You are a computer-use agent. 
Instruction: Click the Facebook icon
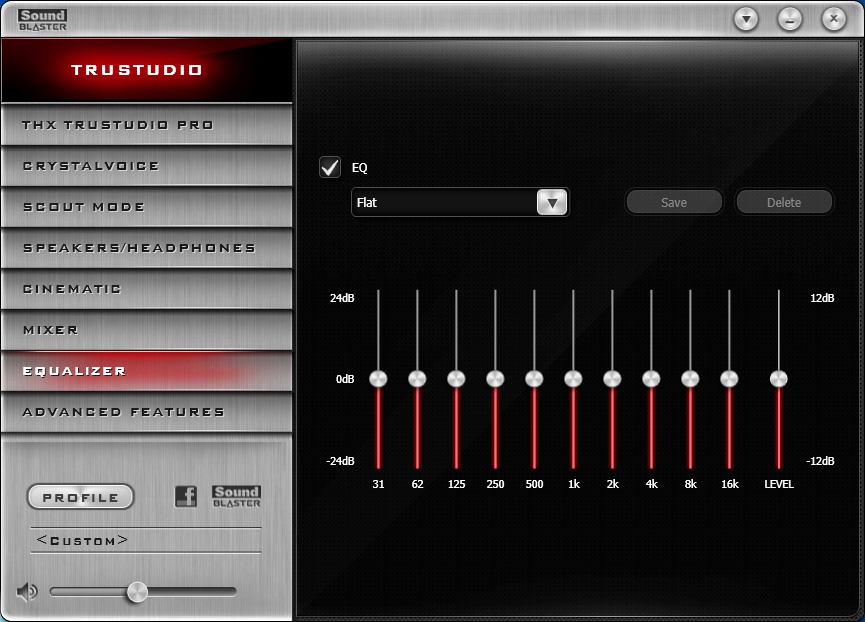point(186,496)
